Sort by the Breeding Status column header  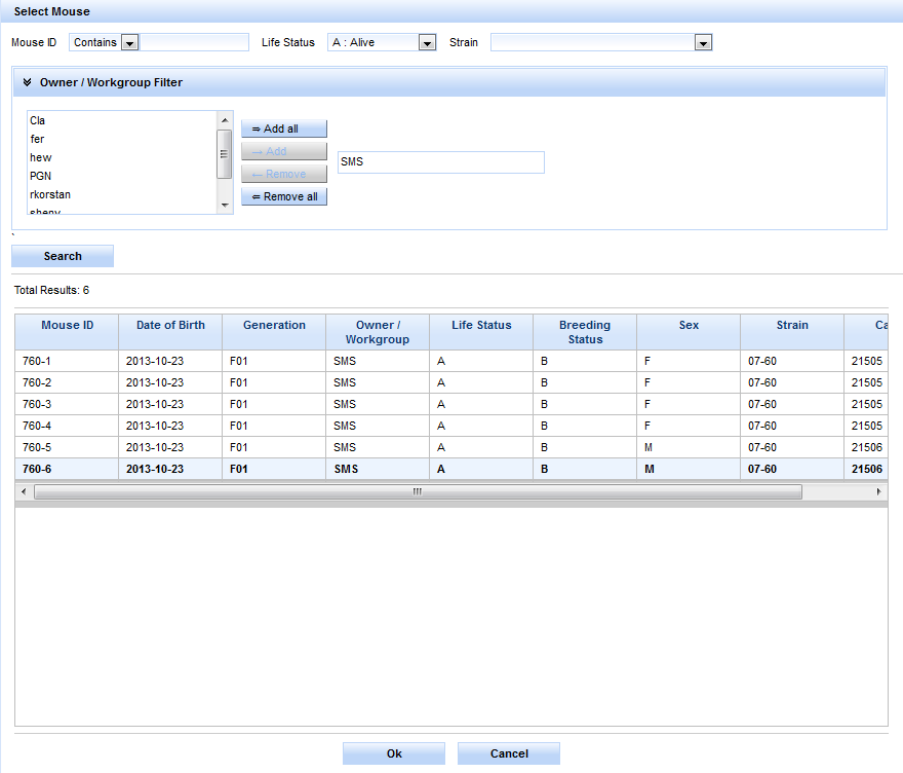[585, 332]
